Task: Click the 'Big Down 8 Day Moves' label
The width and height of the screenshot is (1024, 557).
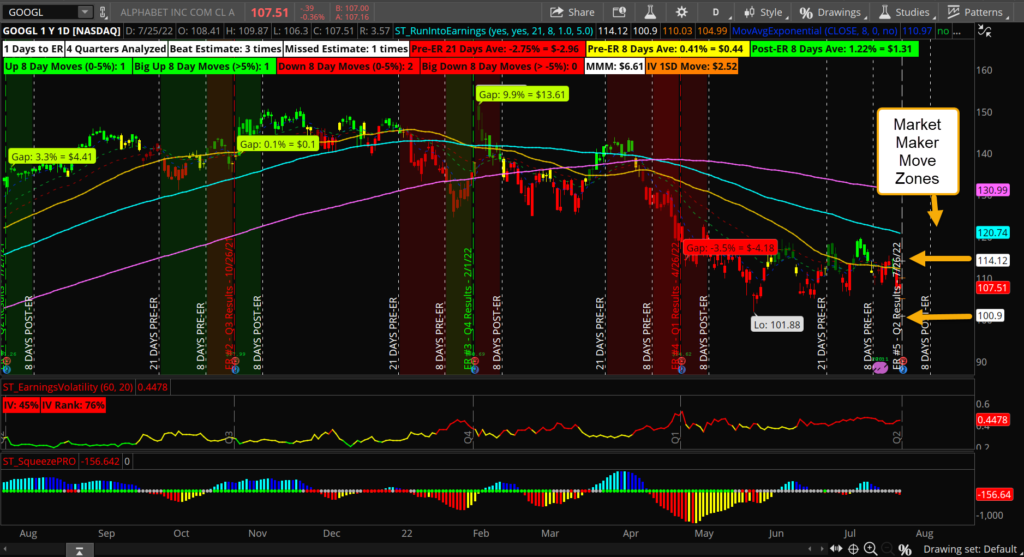Action: pos(500,67)
